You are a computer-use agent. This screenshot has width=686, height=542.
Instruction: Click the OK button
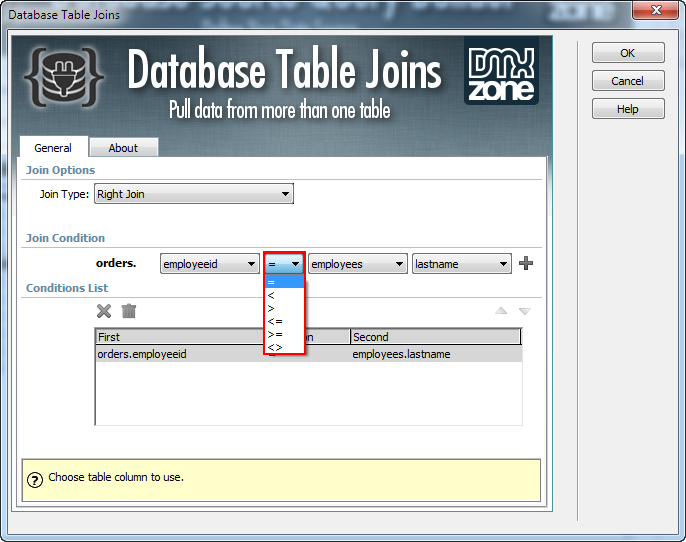click(628, 53)
